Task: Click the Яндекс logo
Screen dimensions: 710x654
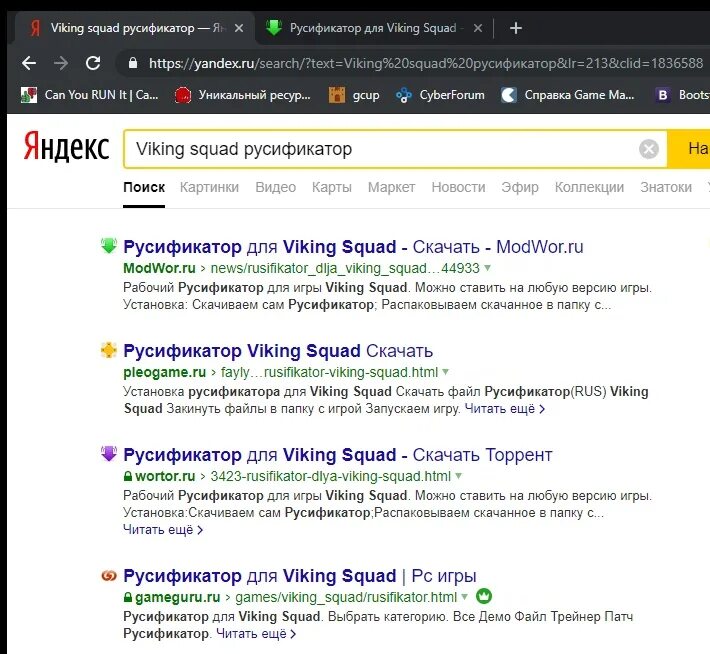Action: coord(67,147)
